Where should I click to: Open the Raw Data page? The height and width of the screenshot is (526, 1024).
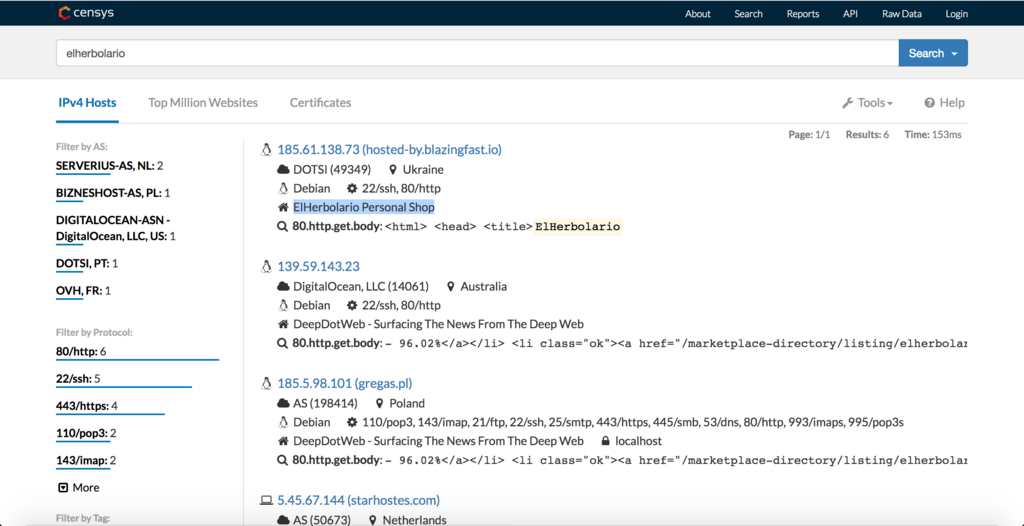(901, 14)
